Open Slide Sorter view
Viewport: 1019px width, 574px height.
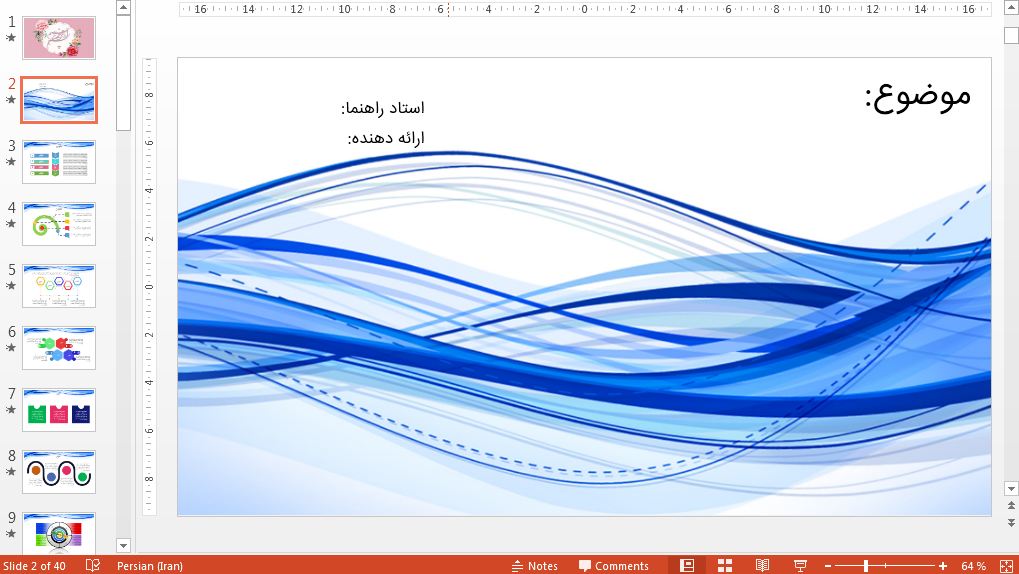click(725, 565)
